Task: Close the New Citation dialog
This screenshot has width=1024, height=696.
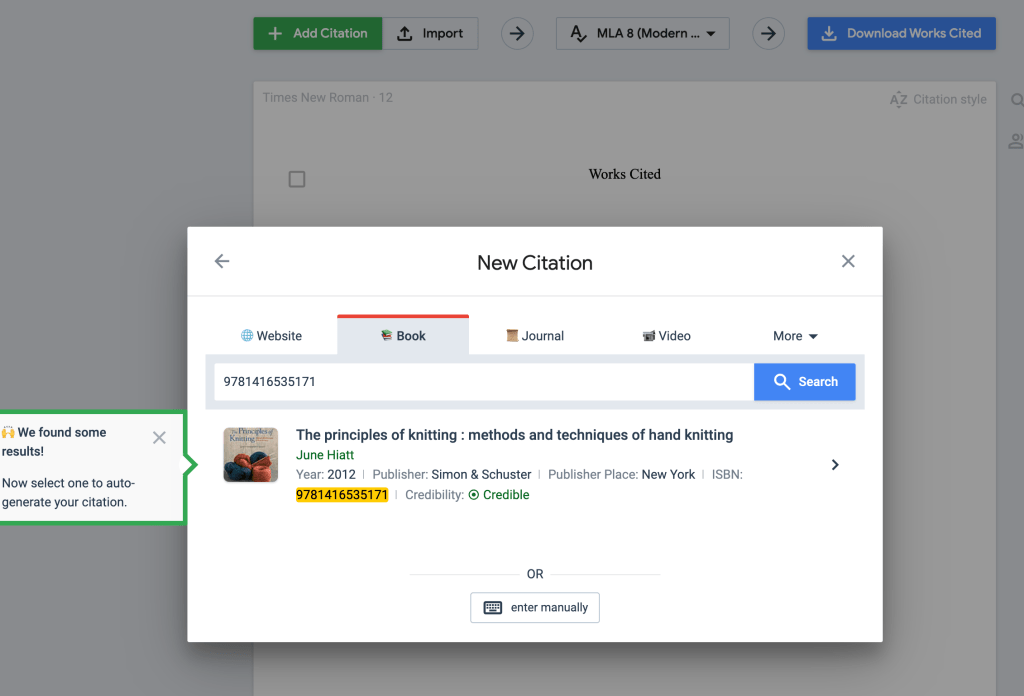Action: tap(848, 261)
